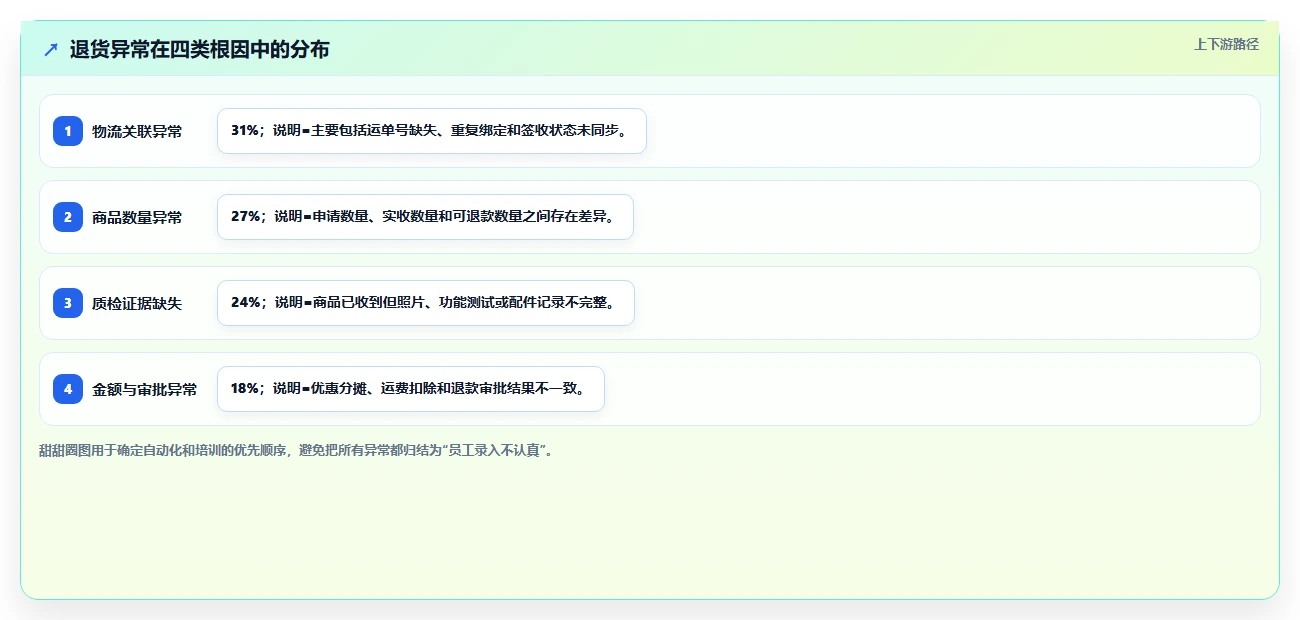Select number badge 2 for 商品数量异常
Viewport: 1300px width, 620px height.
(x=68, y=217)
